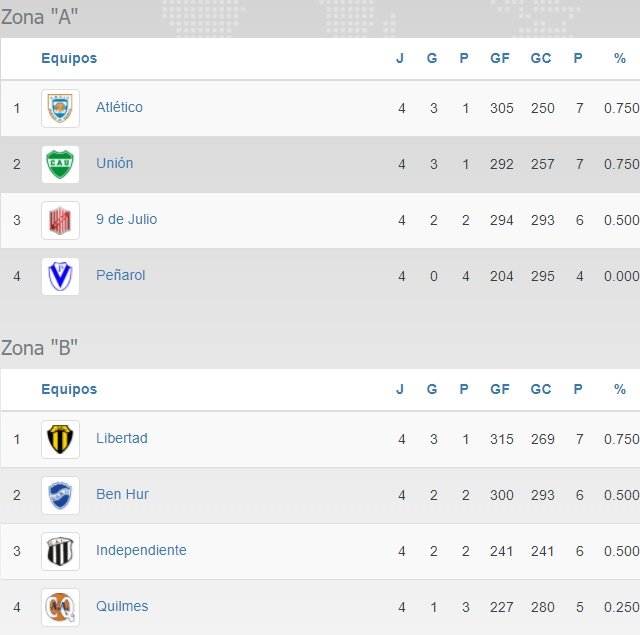This screenshot has width=640, height=635.
Task: Open the Atlético team link
Action: click(119, 107)
